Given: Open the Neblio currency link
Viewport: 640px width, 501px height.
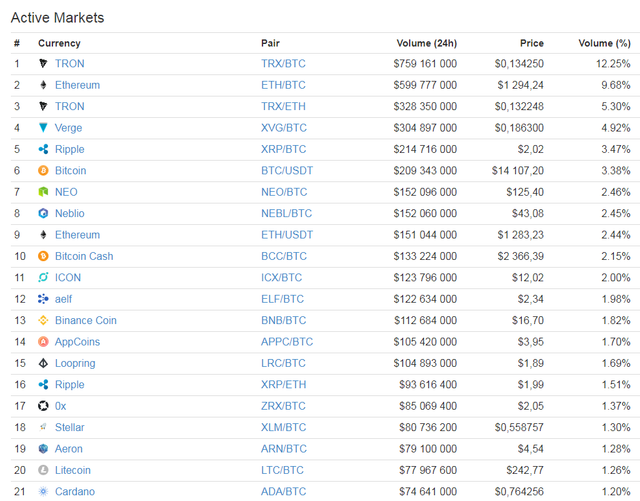Looking at the screenshot, I should (70, 213).
